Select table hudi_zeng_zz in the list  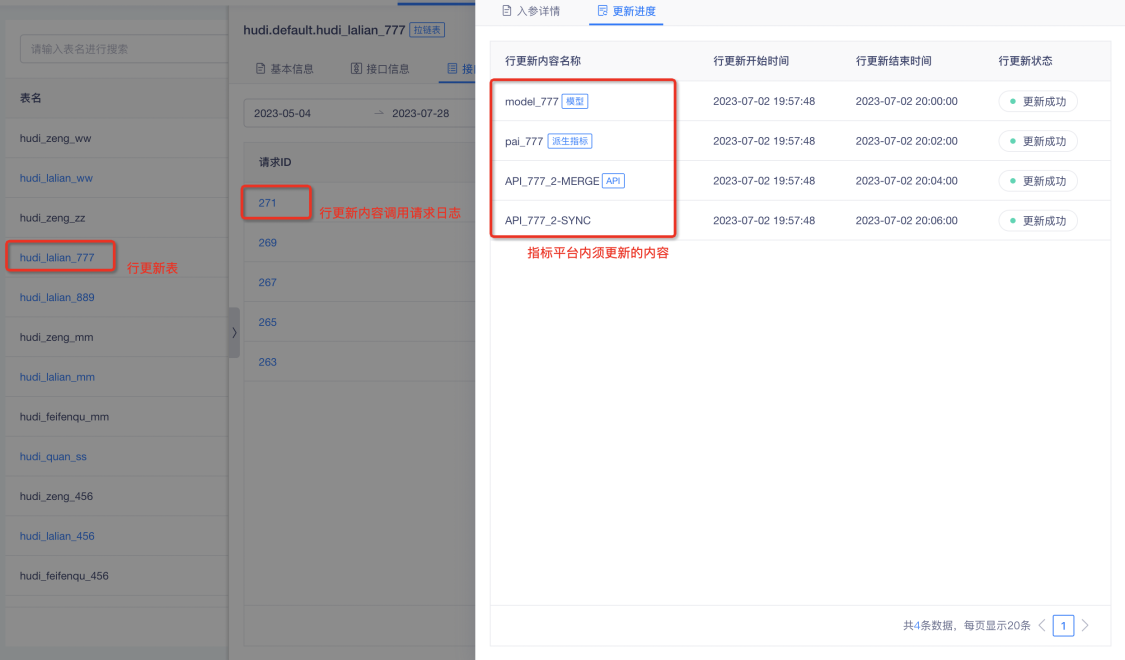[52, 218]
